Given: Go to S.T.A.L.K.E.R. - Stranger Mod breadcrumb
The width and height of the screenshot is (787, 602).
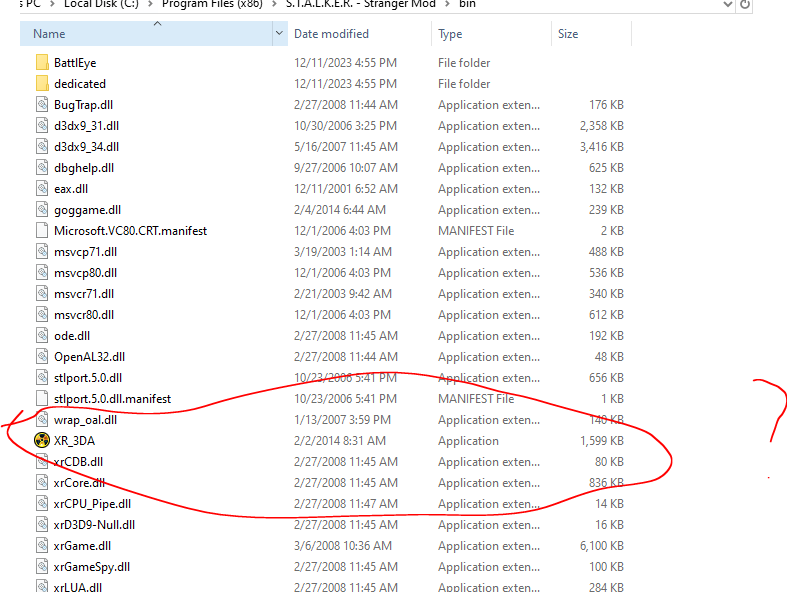Looking at the screenshot, I should tap(360, 4).
